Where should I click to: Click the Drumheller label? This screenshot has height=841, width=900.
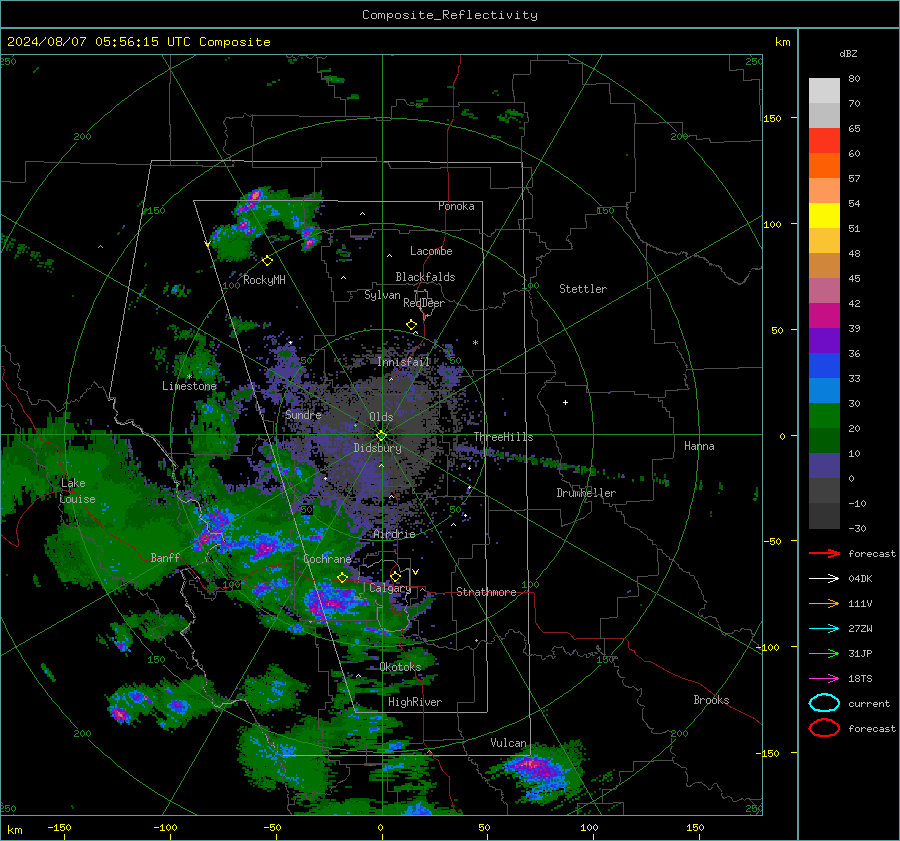coord(586,493)
